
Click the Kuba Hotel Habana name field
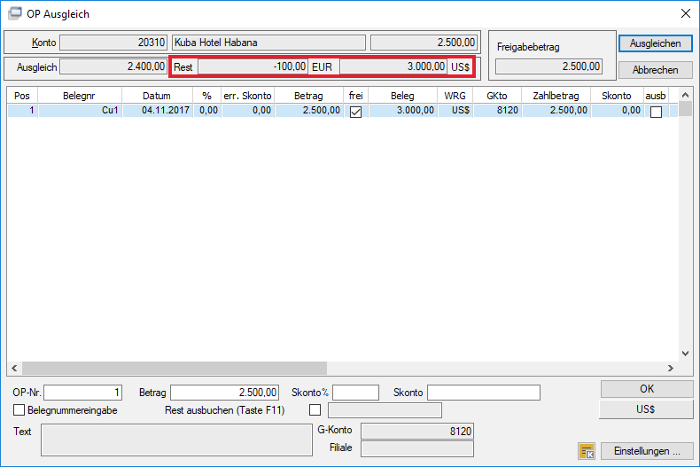point(269,42)
